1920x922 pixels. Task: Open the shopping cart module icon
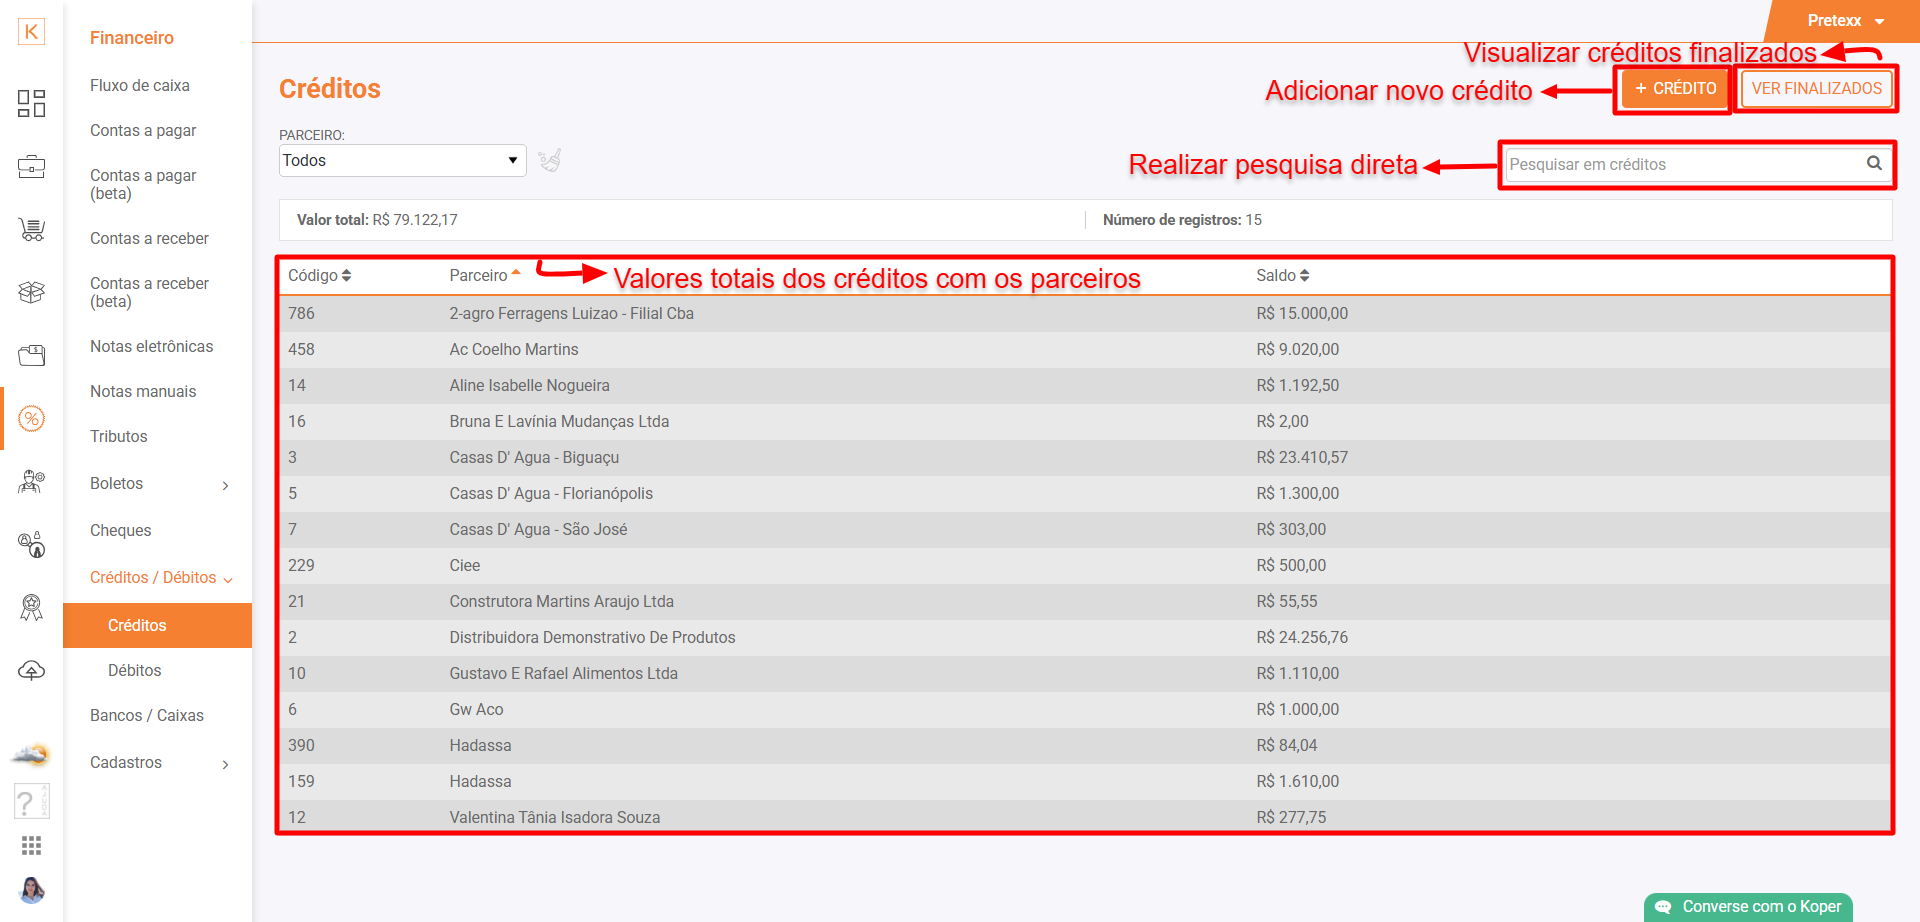pos(31,230)
